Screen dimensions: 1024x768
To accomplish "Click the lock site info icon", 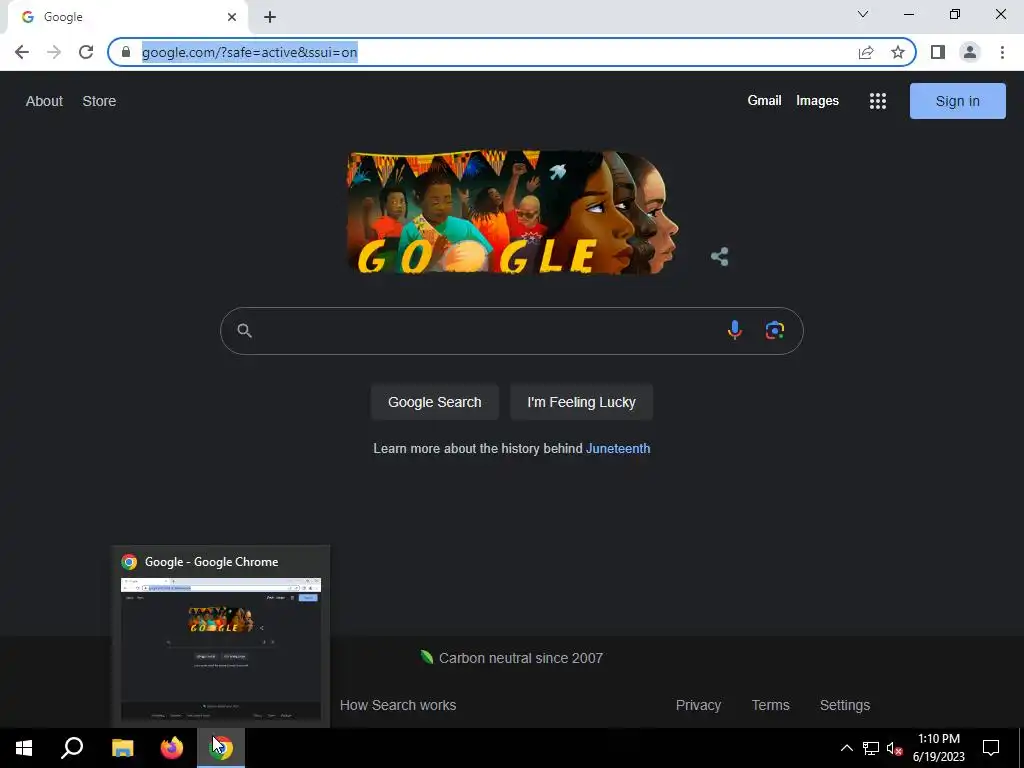I will point(126,52).
